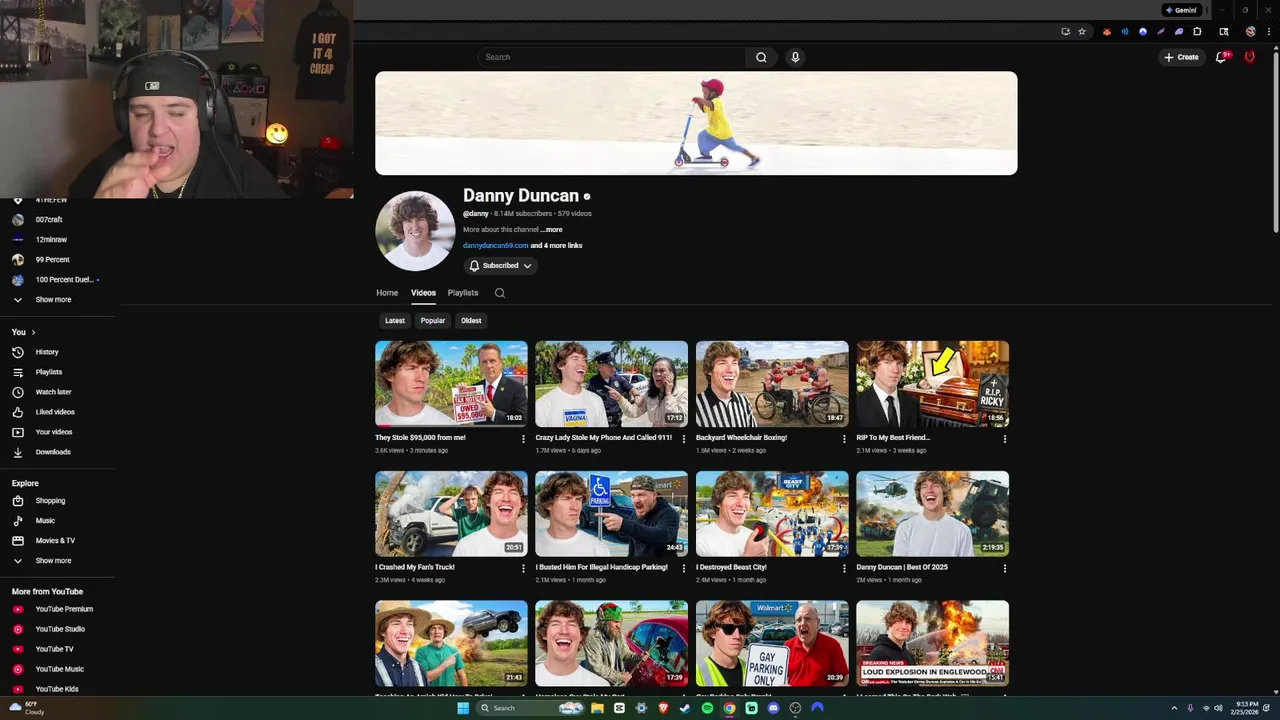
Task: Open the Chrome three-dot menu
Action: coord(1268,32)
